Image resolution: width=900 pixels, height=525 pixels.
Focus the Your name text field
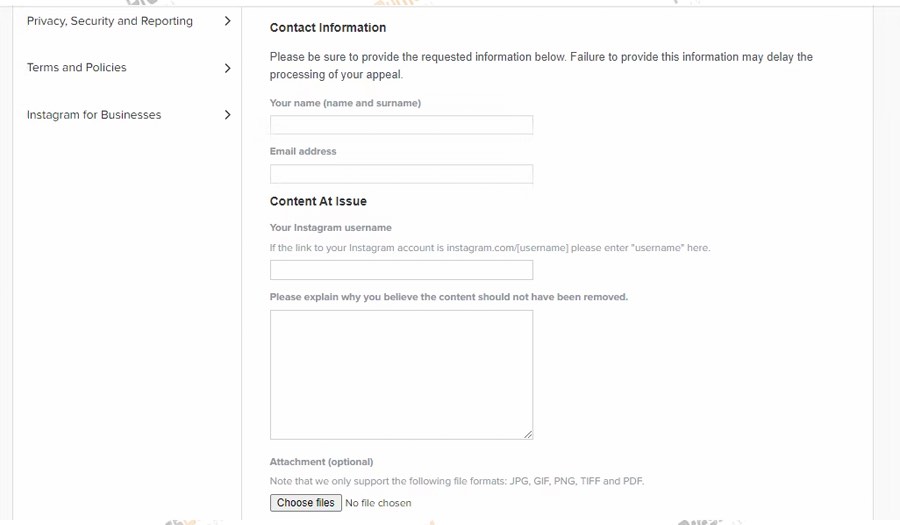401,125
